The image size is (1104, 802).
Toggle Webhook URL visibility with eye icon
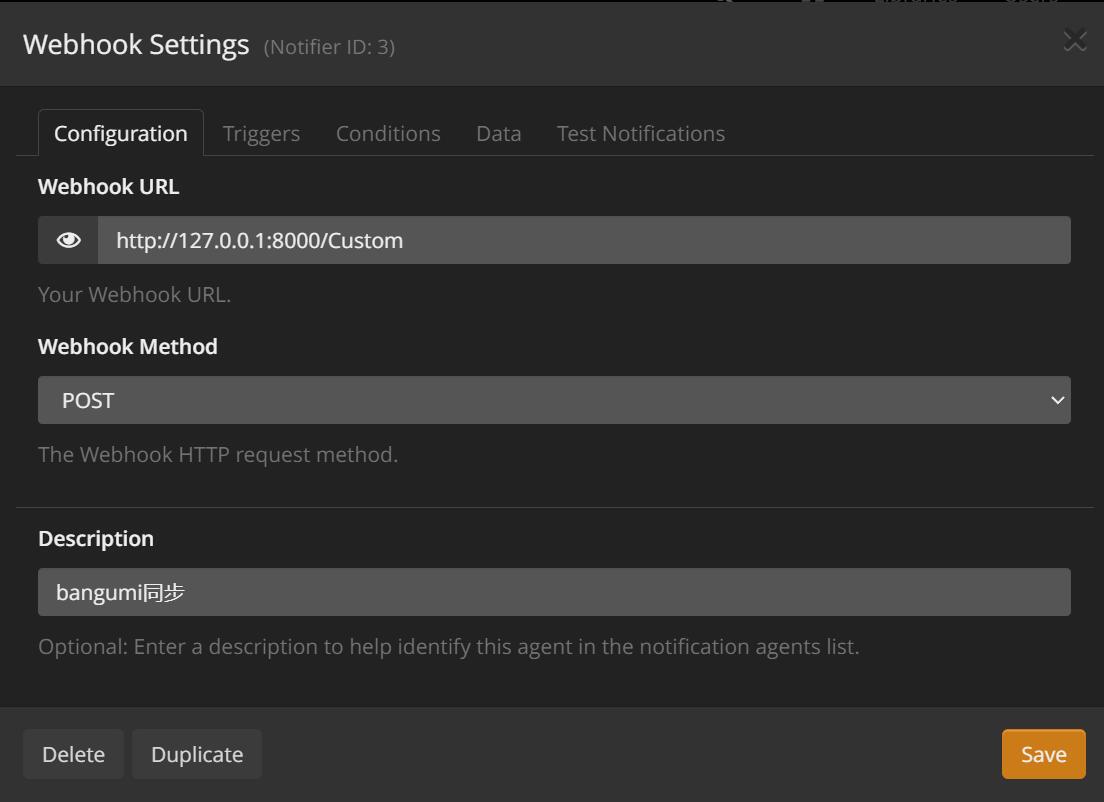tap(68, 240)
